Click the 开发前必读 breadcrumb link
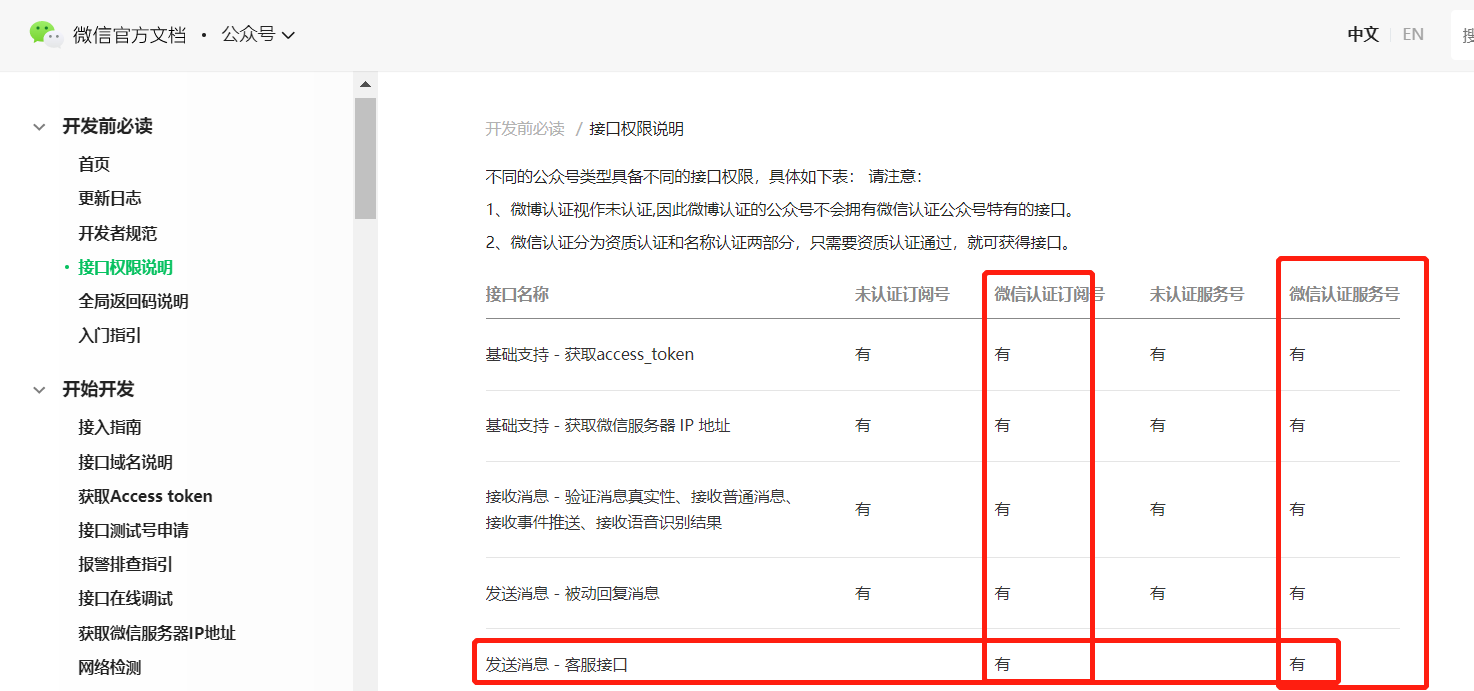1474x691 pixels. pyautogui.click(x=525, y=129)
